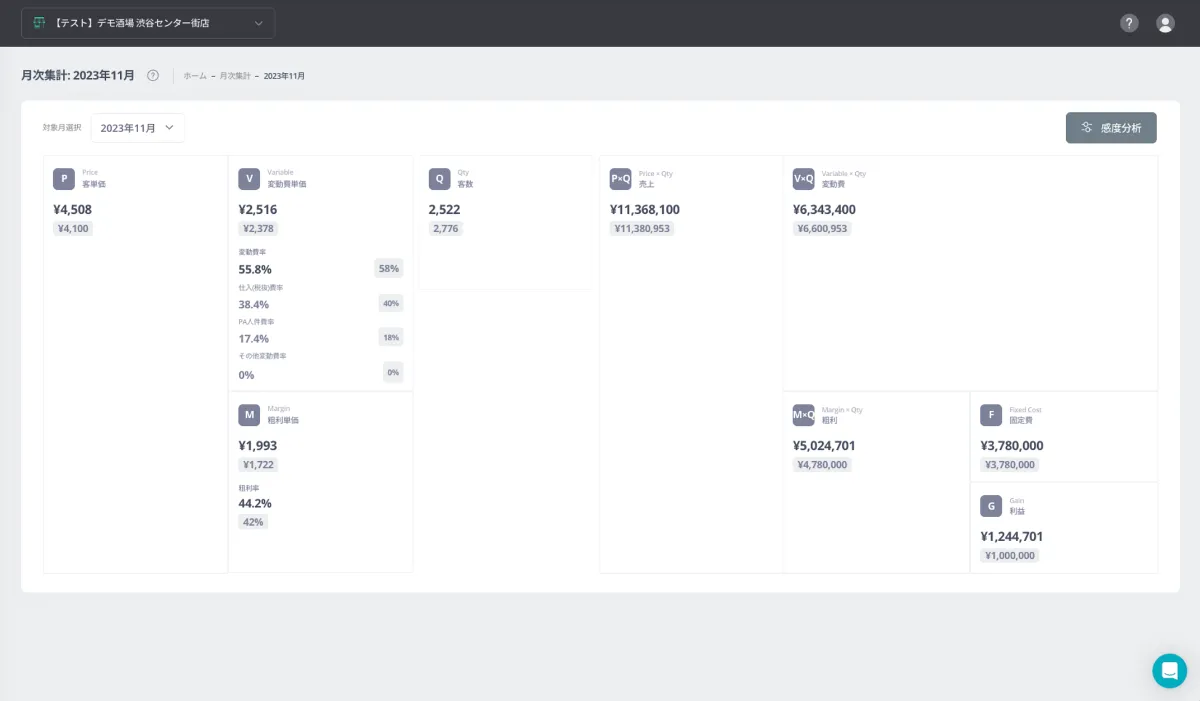This screenshot has width=1200, height=701.
Task: Click the P×Q sales badge icon
Action: pyautogui.click(x=620, y=179)
